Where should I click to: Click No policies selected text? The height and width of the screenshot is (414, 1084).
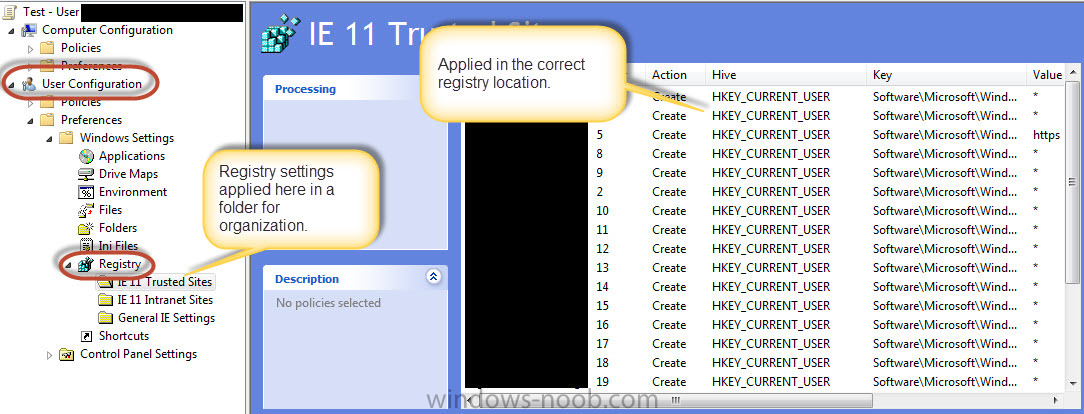pos(328,303)
